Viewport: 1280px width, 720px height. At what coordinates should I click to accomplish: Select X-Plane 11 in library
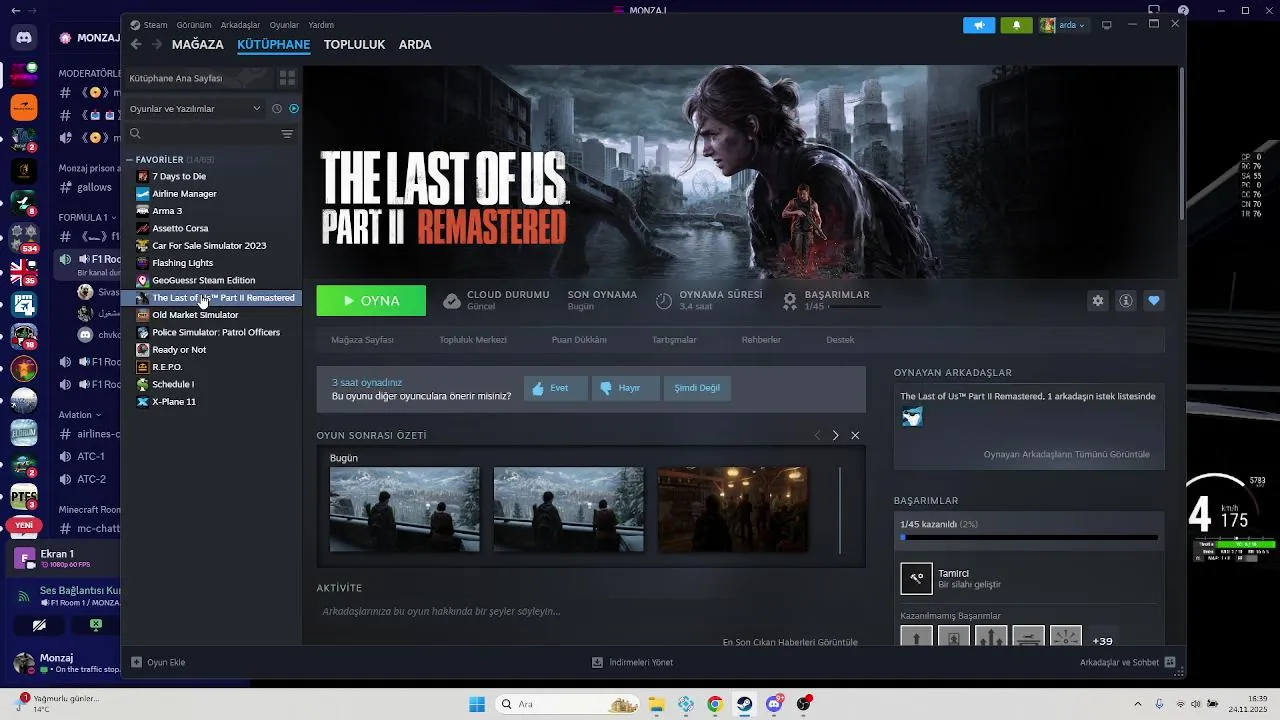(174, 402)
